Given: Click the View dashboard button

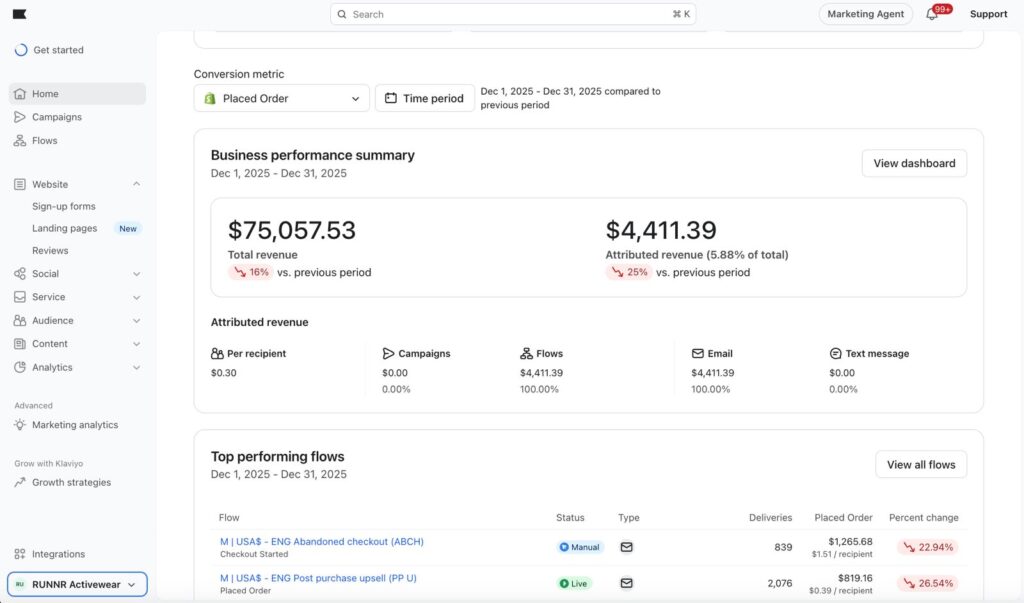Looking at the screenshot, I should 913,163.
